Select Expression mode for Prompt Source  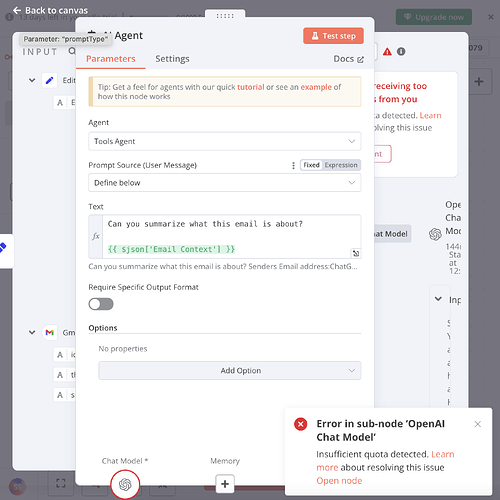click(341, 165)
